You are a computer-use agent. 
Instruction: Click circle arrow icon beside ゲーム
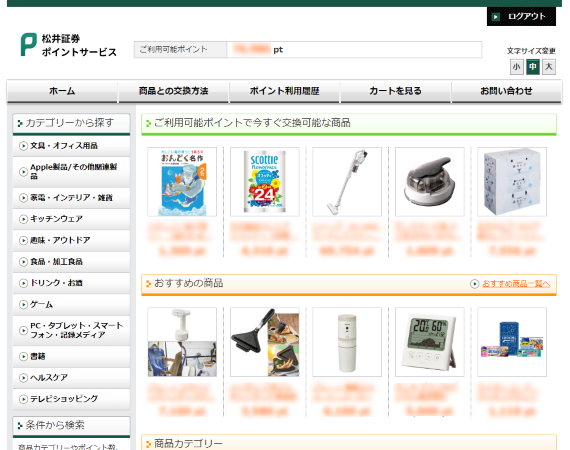[23, 304]
